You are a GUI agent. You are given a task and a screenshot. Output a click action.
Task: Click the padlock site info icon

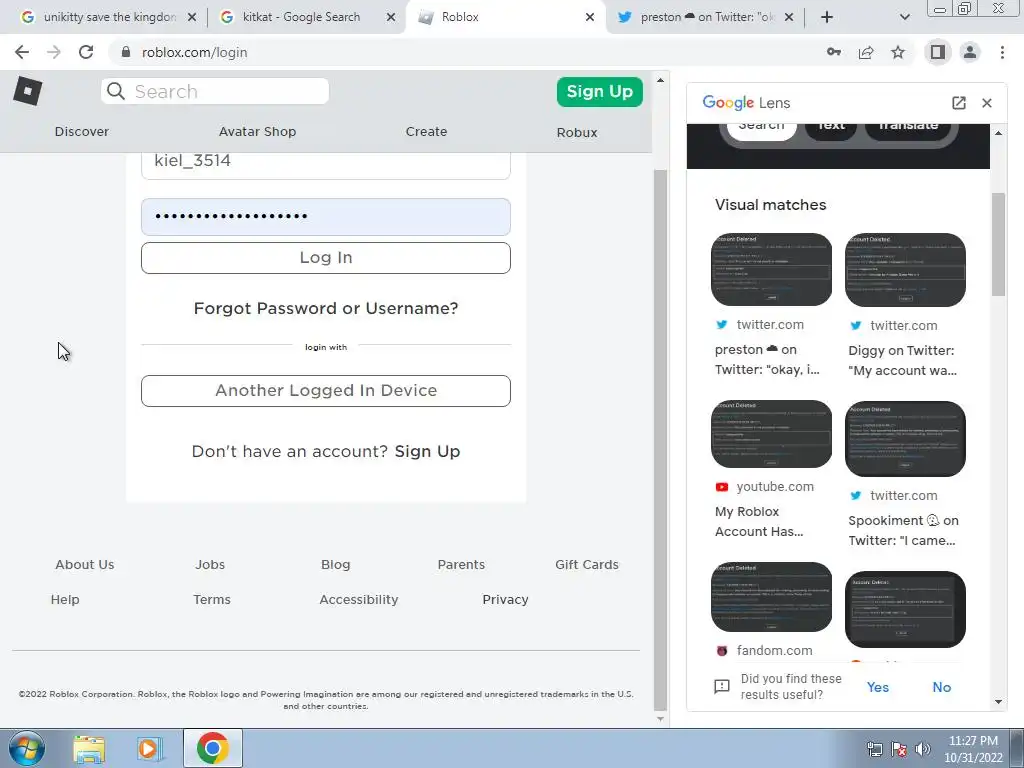(x=125, y=52)
